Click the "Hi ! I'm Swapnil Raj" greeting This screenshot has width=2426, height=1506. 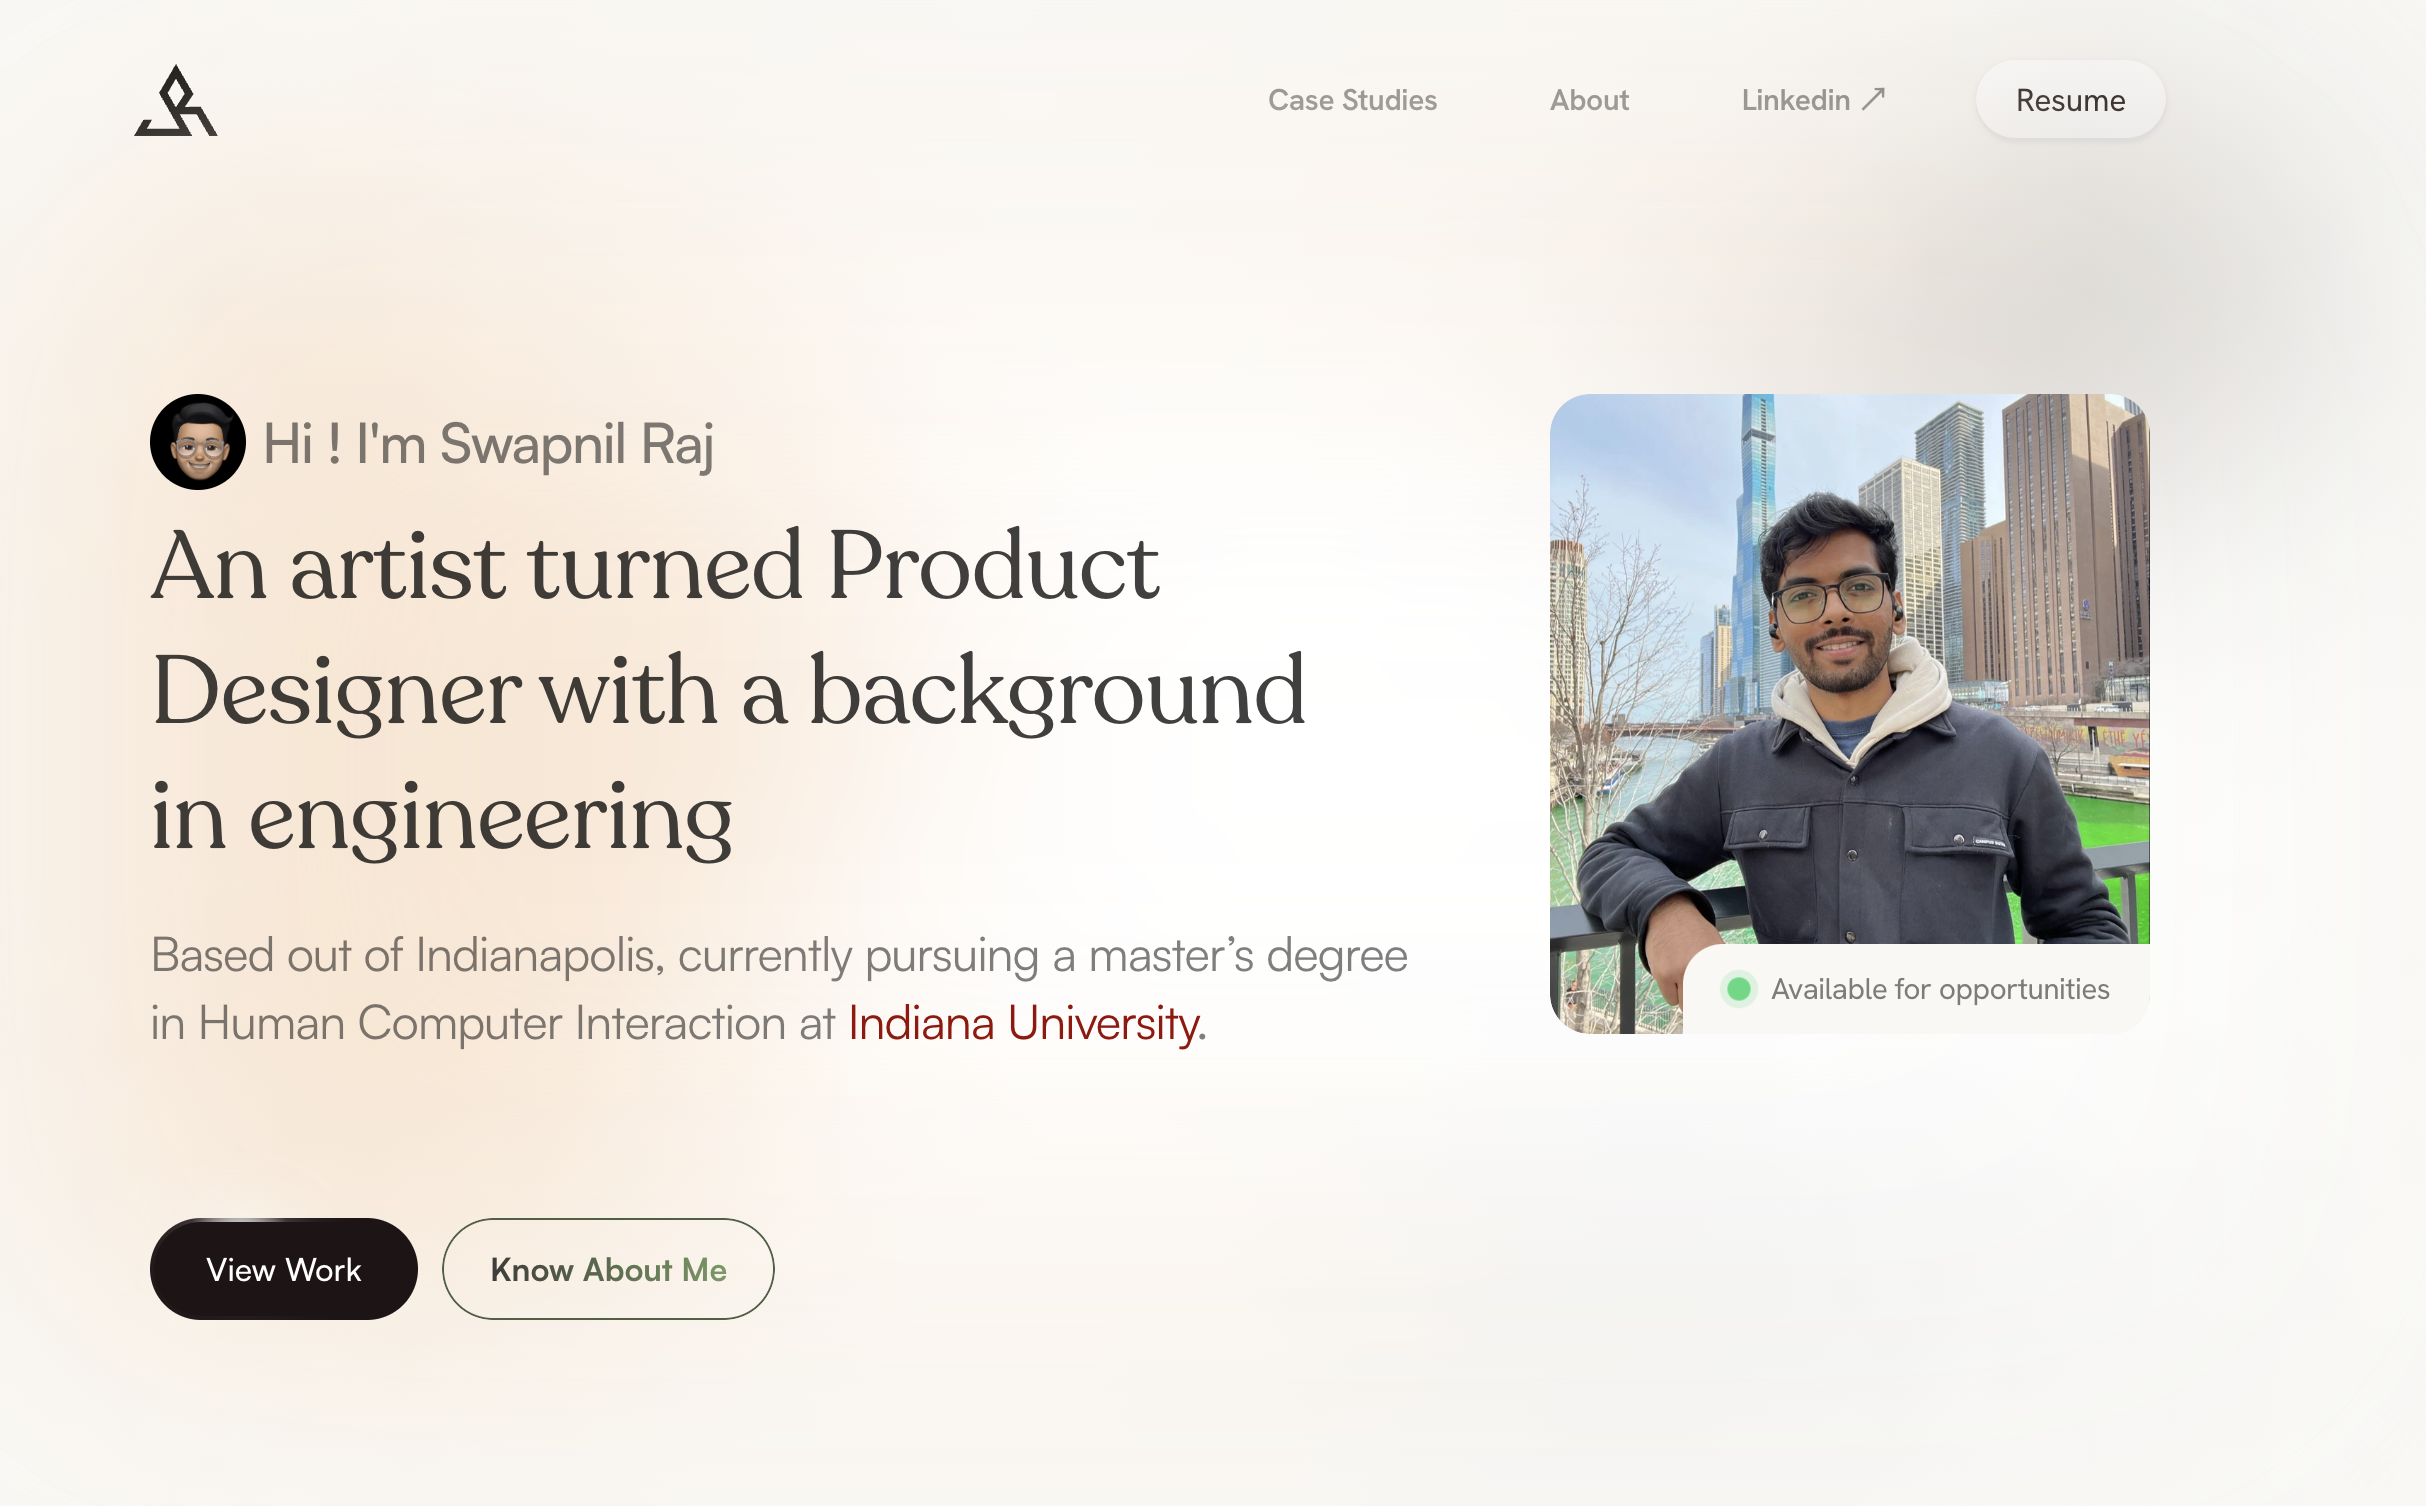(x=488, y=444)
